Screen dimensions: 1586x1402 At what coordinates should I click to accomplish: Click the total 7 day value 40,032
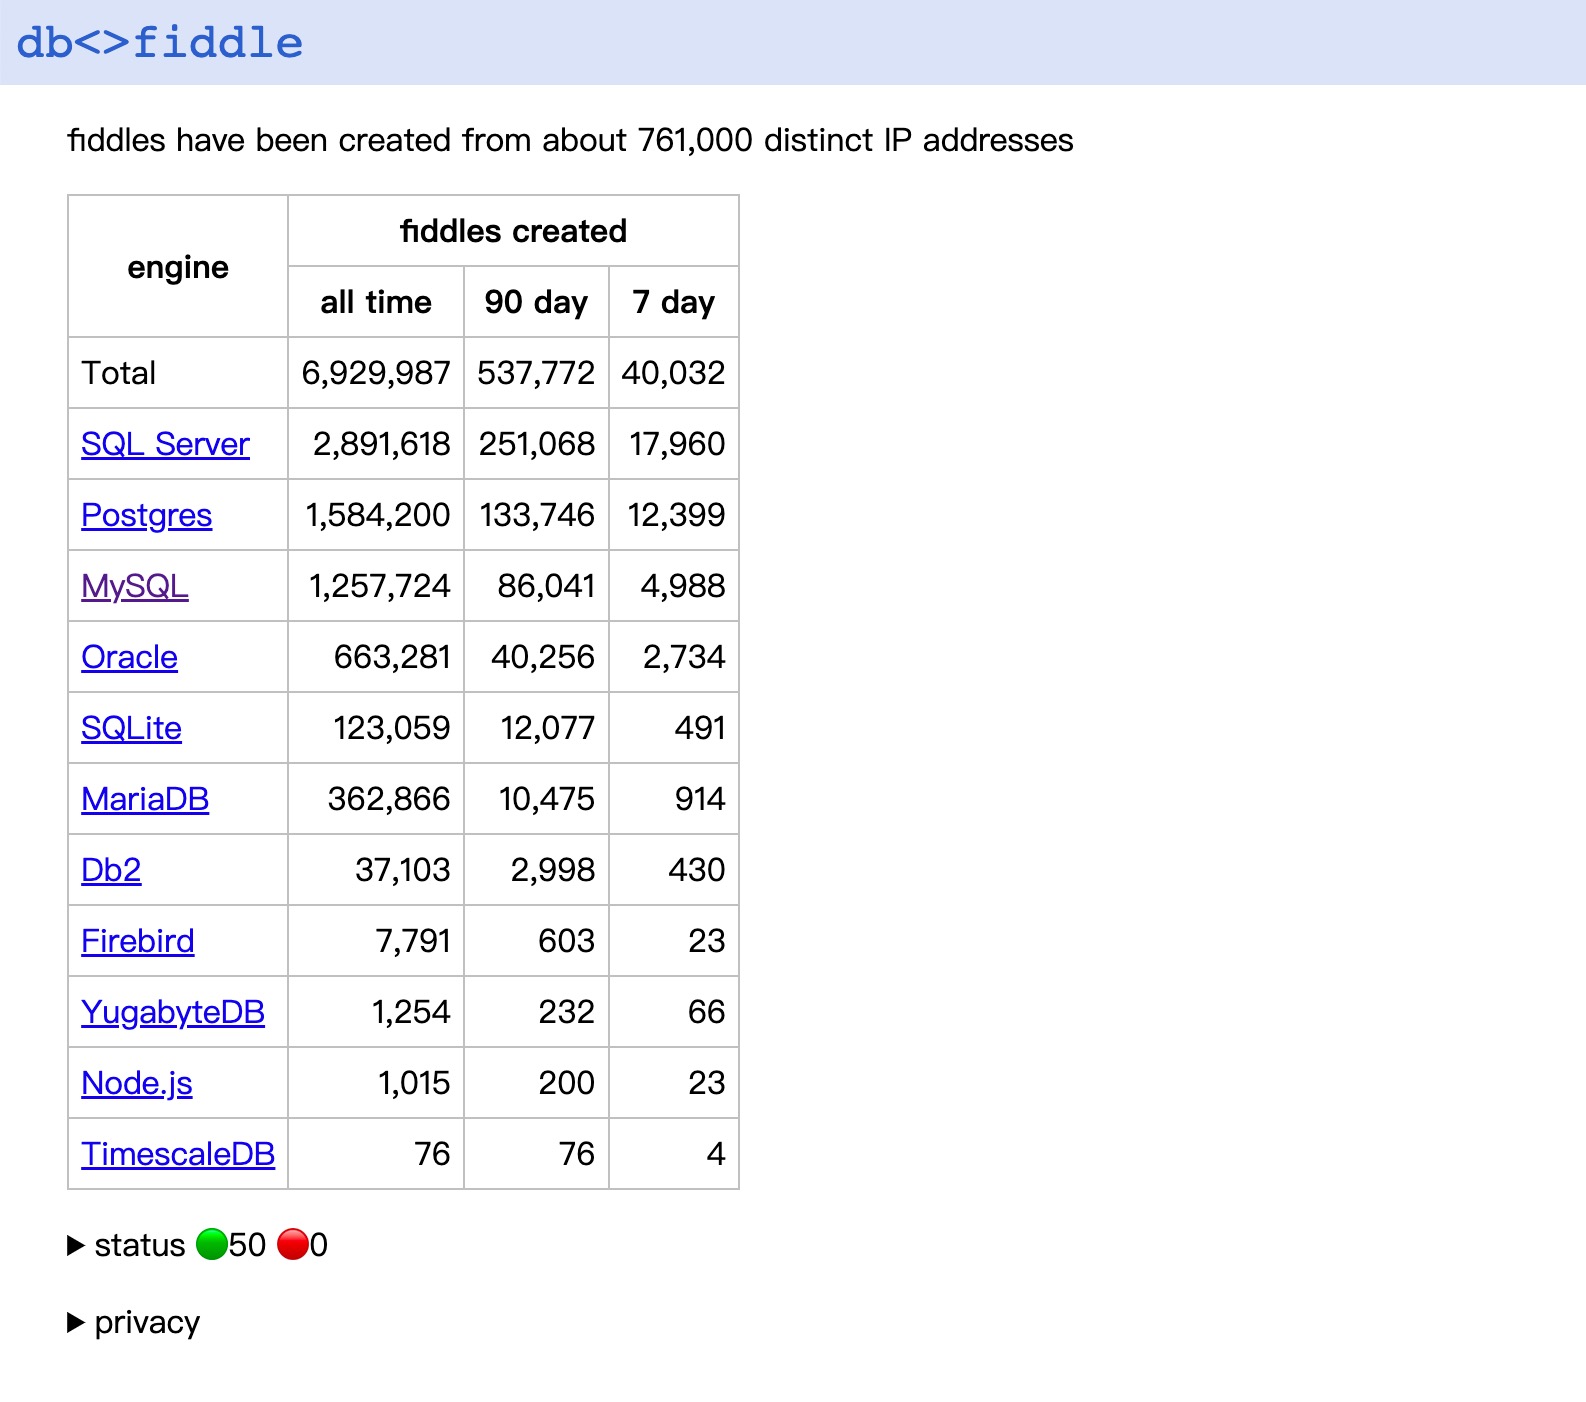point(674,373)
